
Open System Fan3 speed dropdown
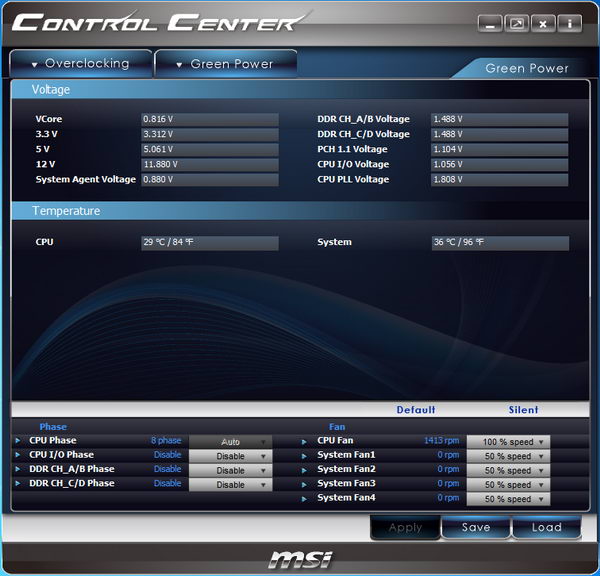pyautogui.click(x=508, y=485)
